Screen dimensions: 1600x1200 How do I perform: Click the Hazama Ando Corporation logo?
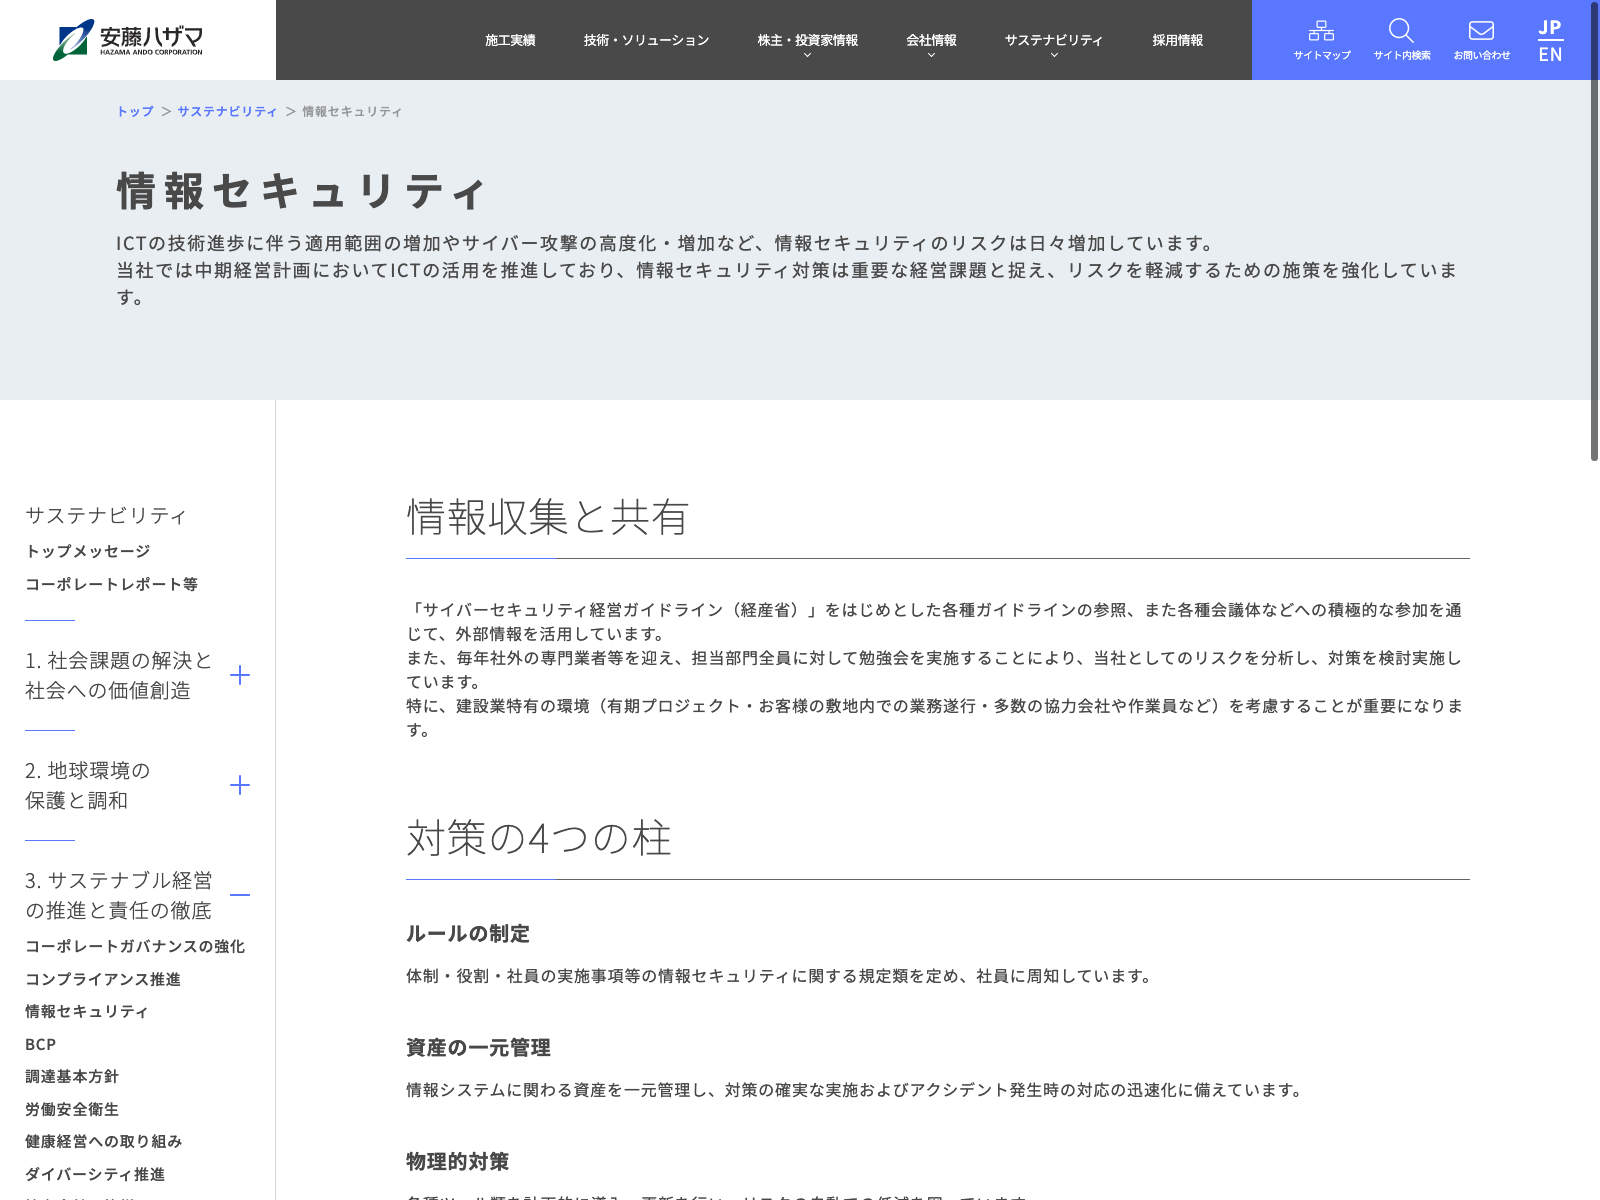128,40
